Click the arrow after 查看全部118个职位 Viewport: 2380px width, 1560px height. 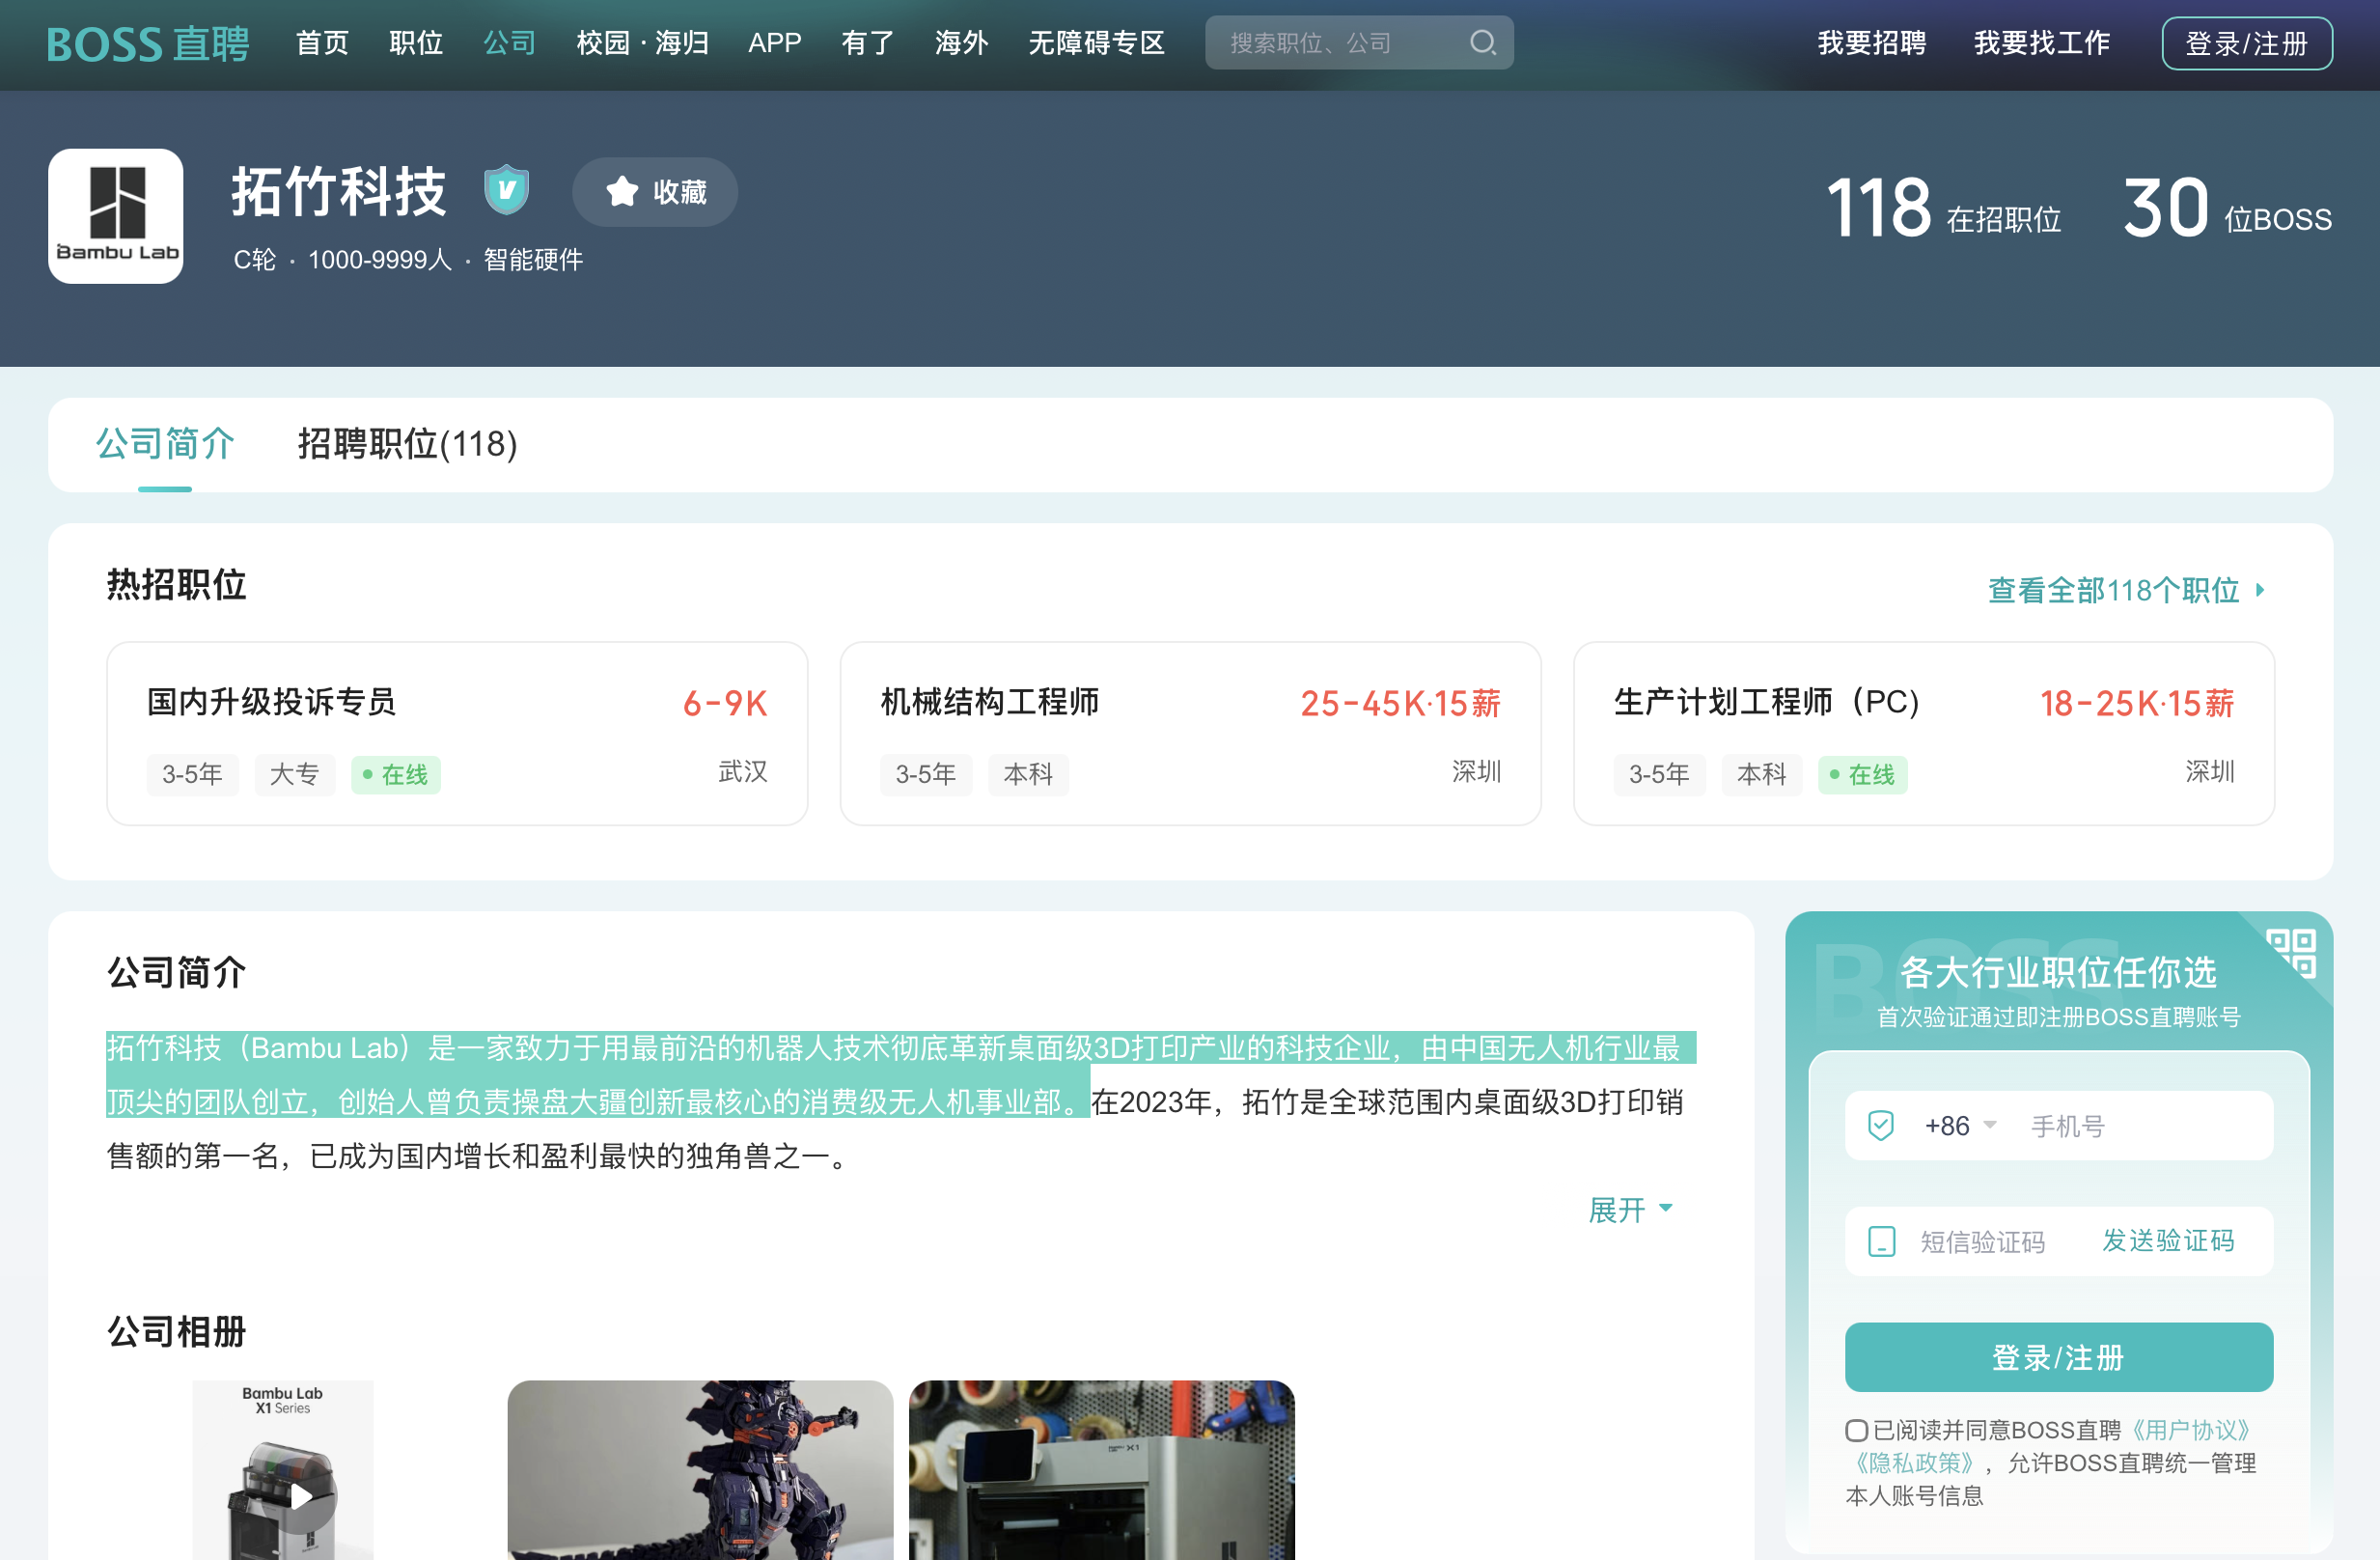point(2261,591)
